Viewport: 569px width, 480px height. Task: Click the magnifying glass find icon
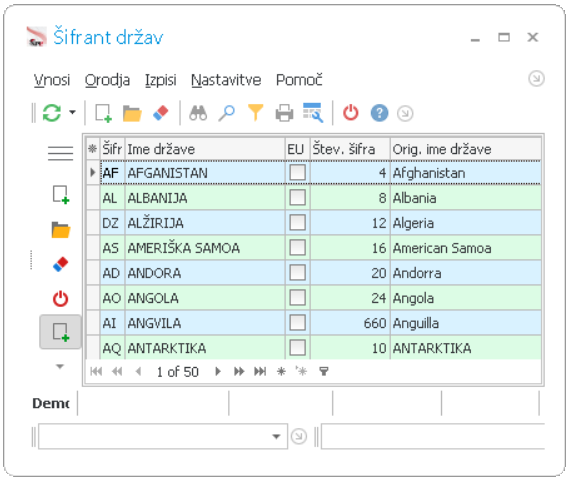coord(227,113)
